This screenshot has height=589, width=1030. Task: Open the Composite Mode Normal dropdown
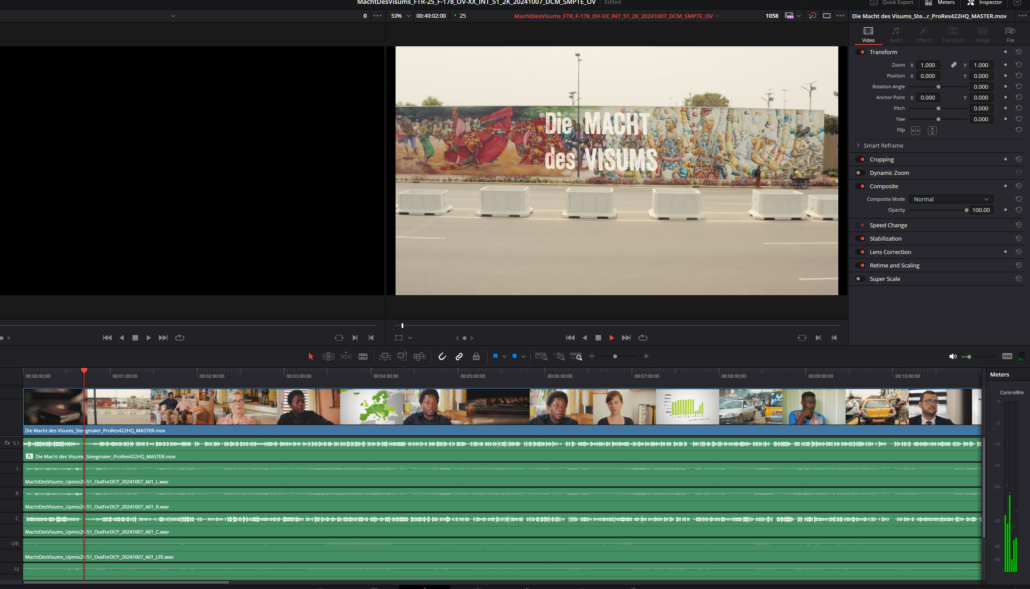tap(951, 199)
